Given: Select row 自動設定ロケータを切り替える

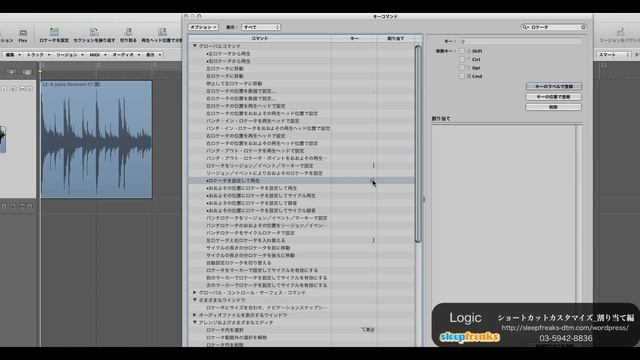Looking at the screenshot, I should pyautogui.click(x=301, y=263).
